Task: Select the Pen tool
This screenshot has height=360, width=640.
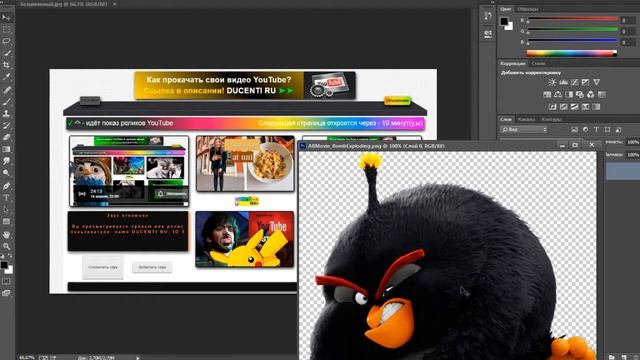Action: (6, 186)
